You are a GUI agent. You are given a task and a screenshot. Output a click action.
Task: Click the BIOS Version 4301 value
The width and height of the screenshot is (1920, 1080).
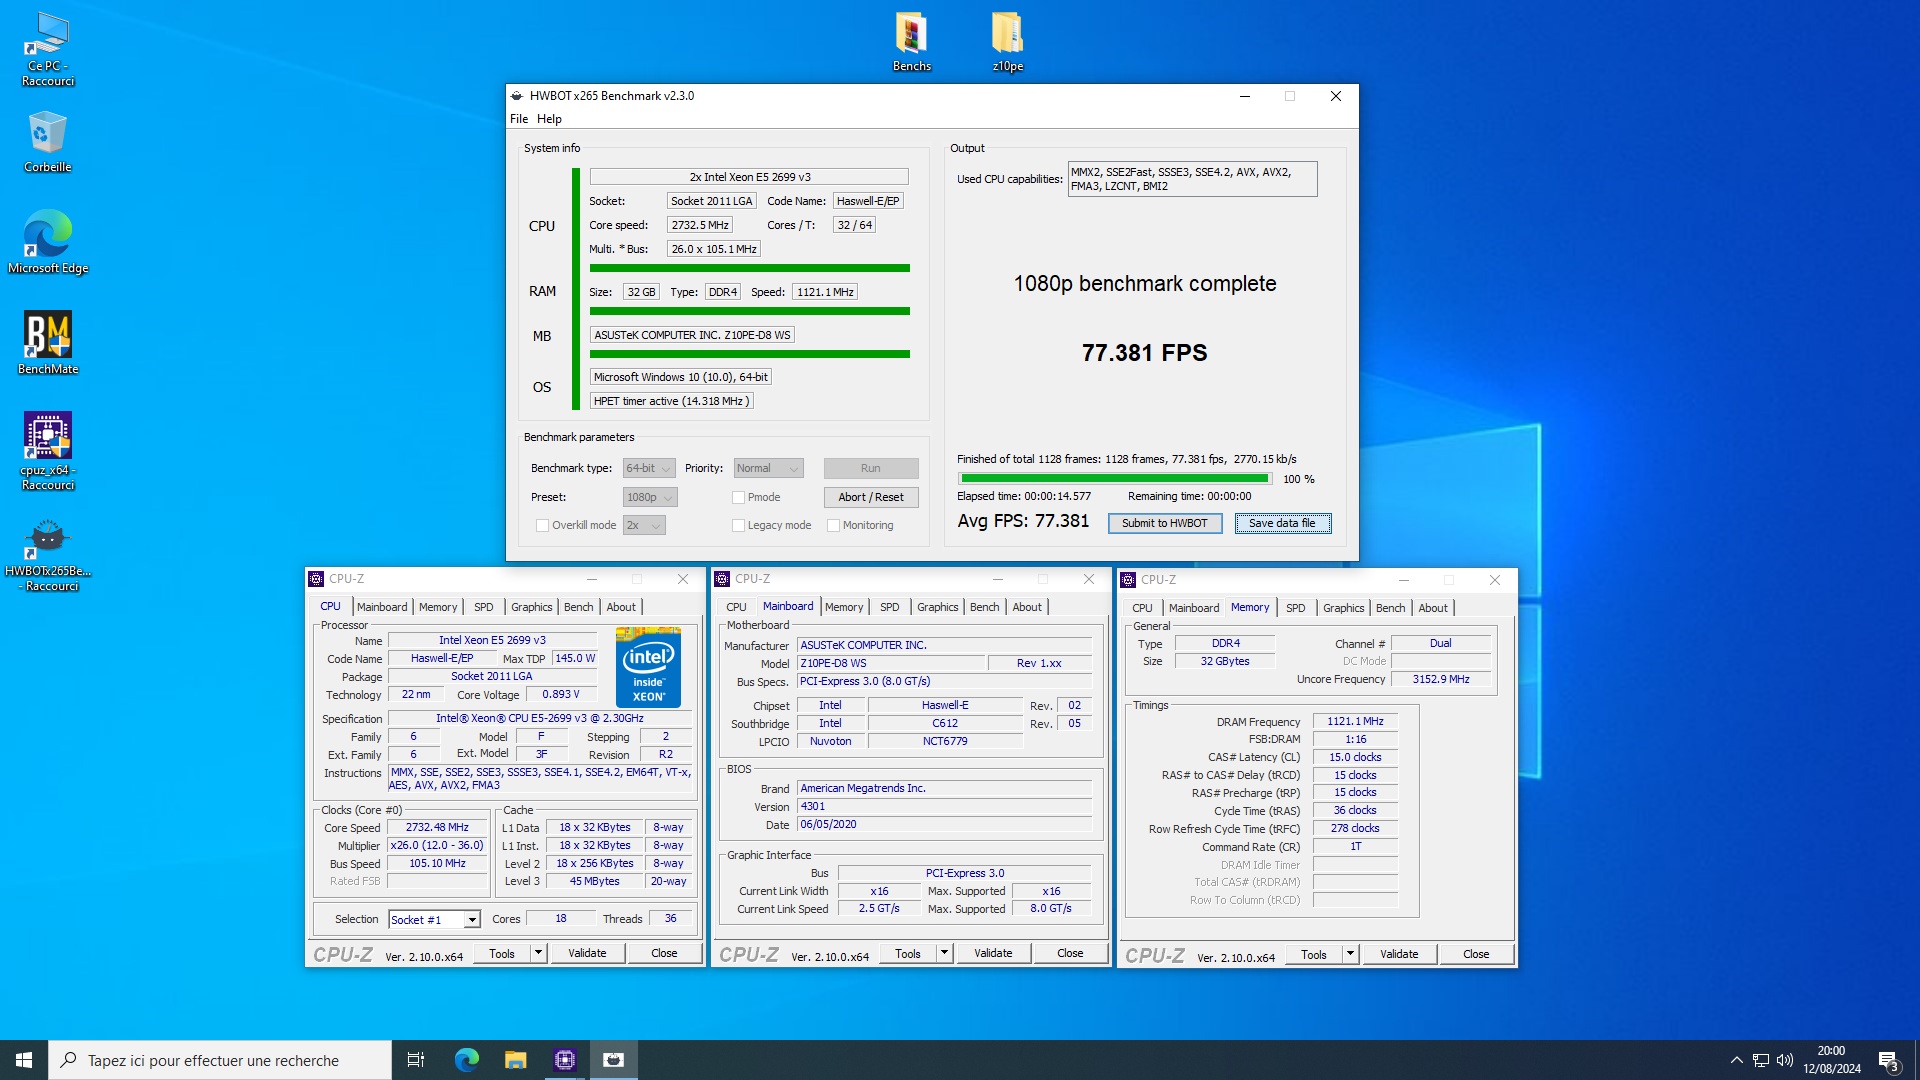[944, 806]
